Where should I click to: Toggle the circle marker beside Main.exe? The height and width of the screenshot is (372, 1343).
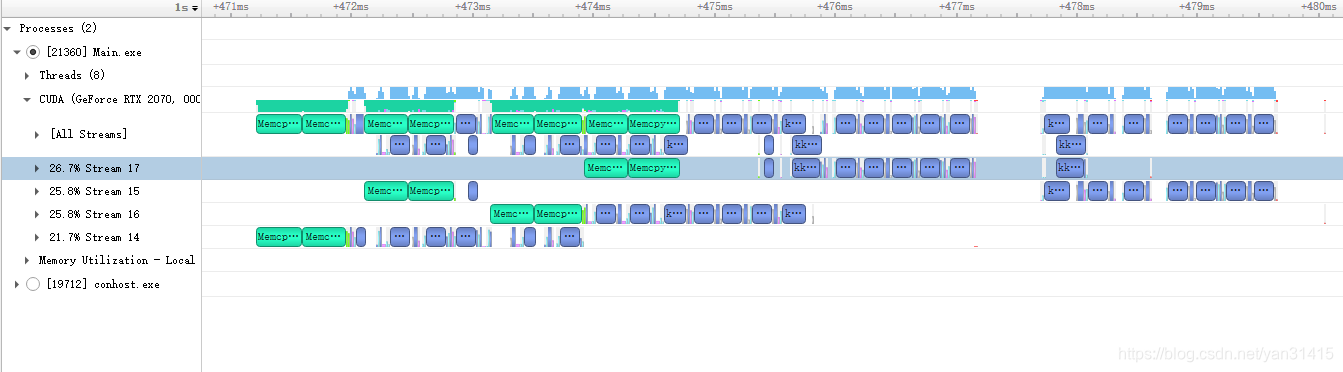pyautogui.click(x=33, y=52)
